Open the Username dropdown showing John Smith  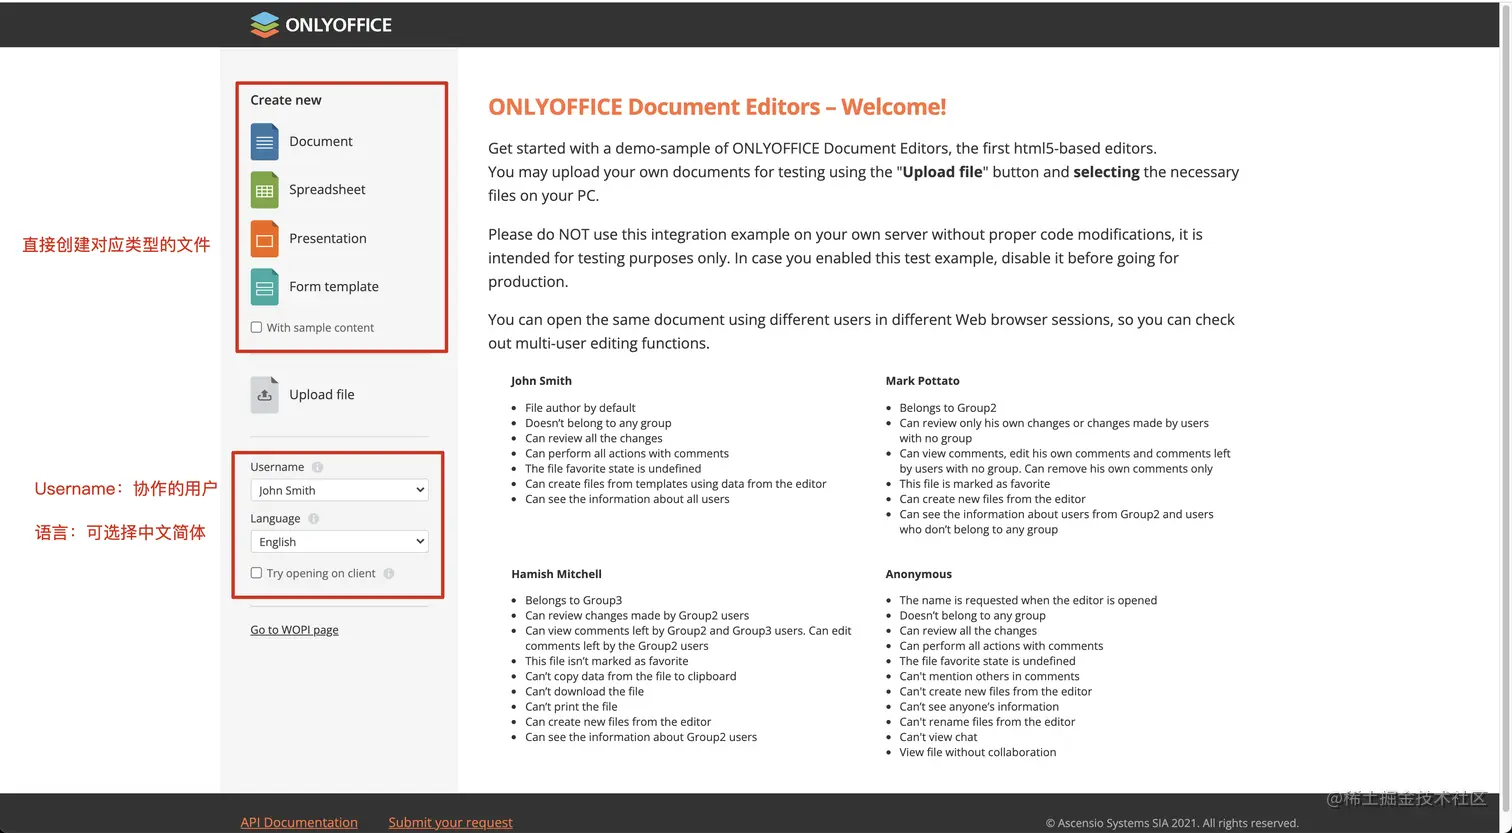coord(338,490)
